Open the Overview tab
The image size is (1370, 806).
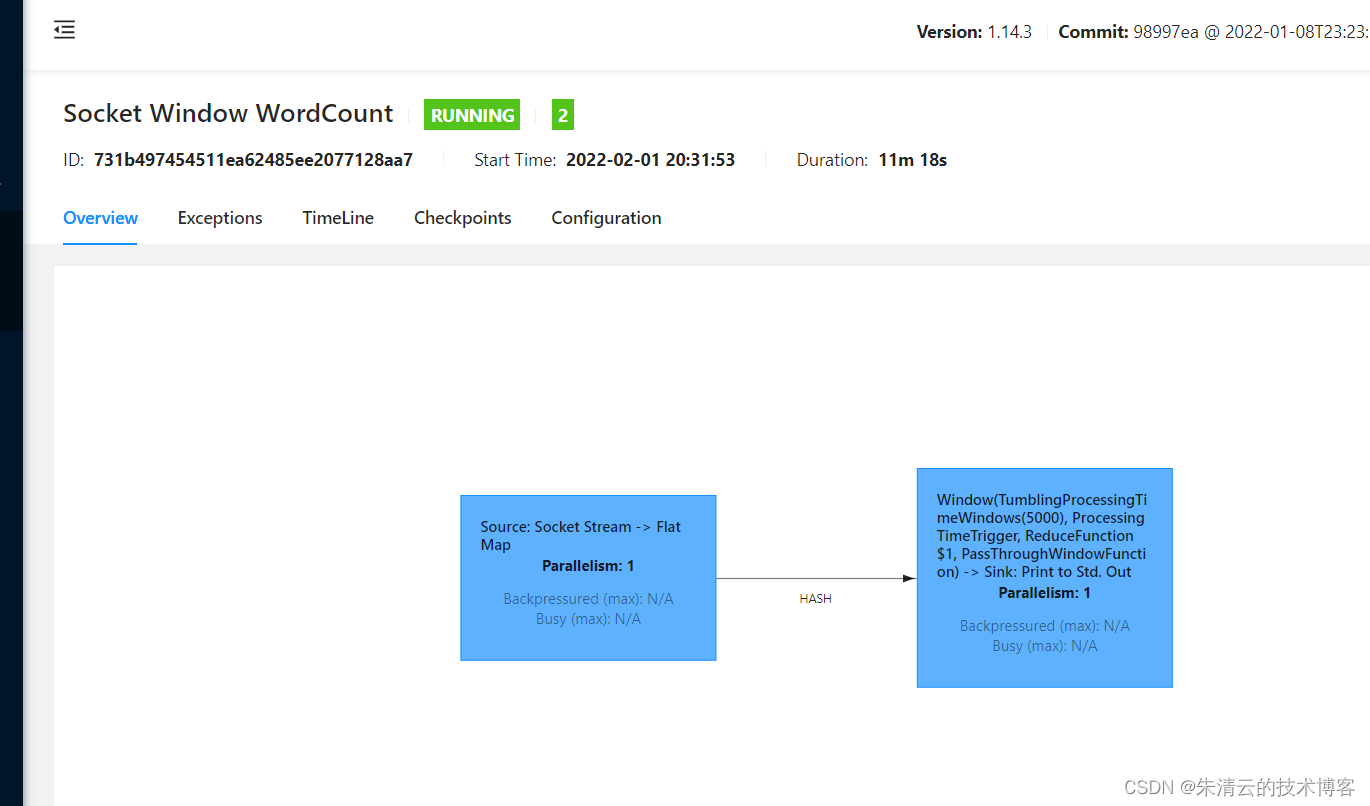click(100, 218)
